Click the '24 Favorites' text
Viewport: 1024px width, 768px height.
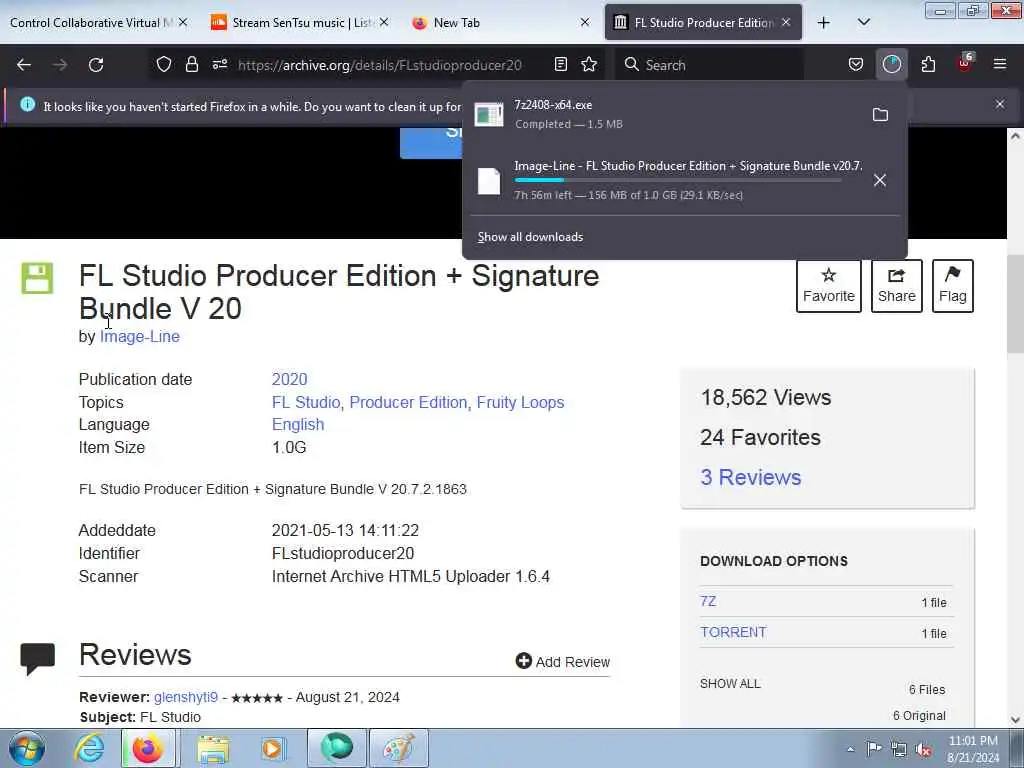(x=760, y=437)
